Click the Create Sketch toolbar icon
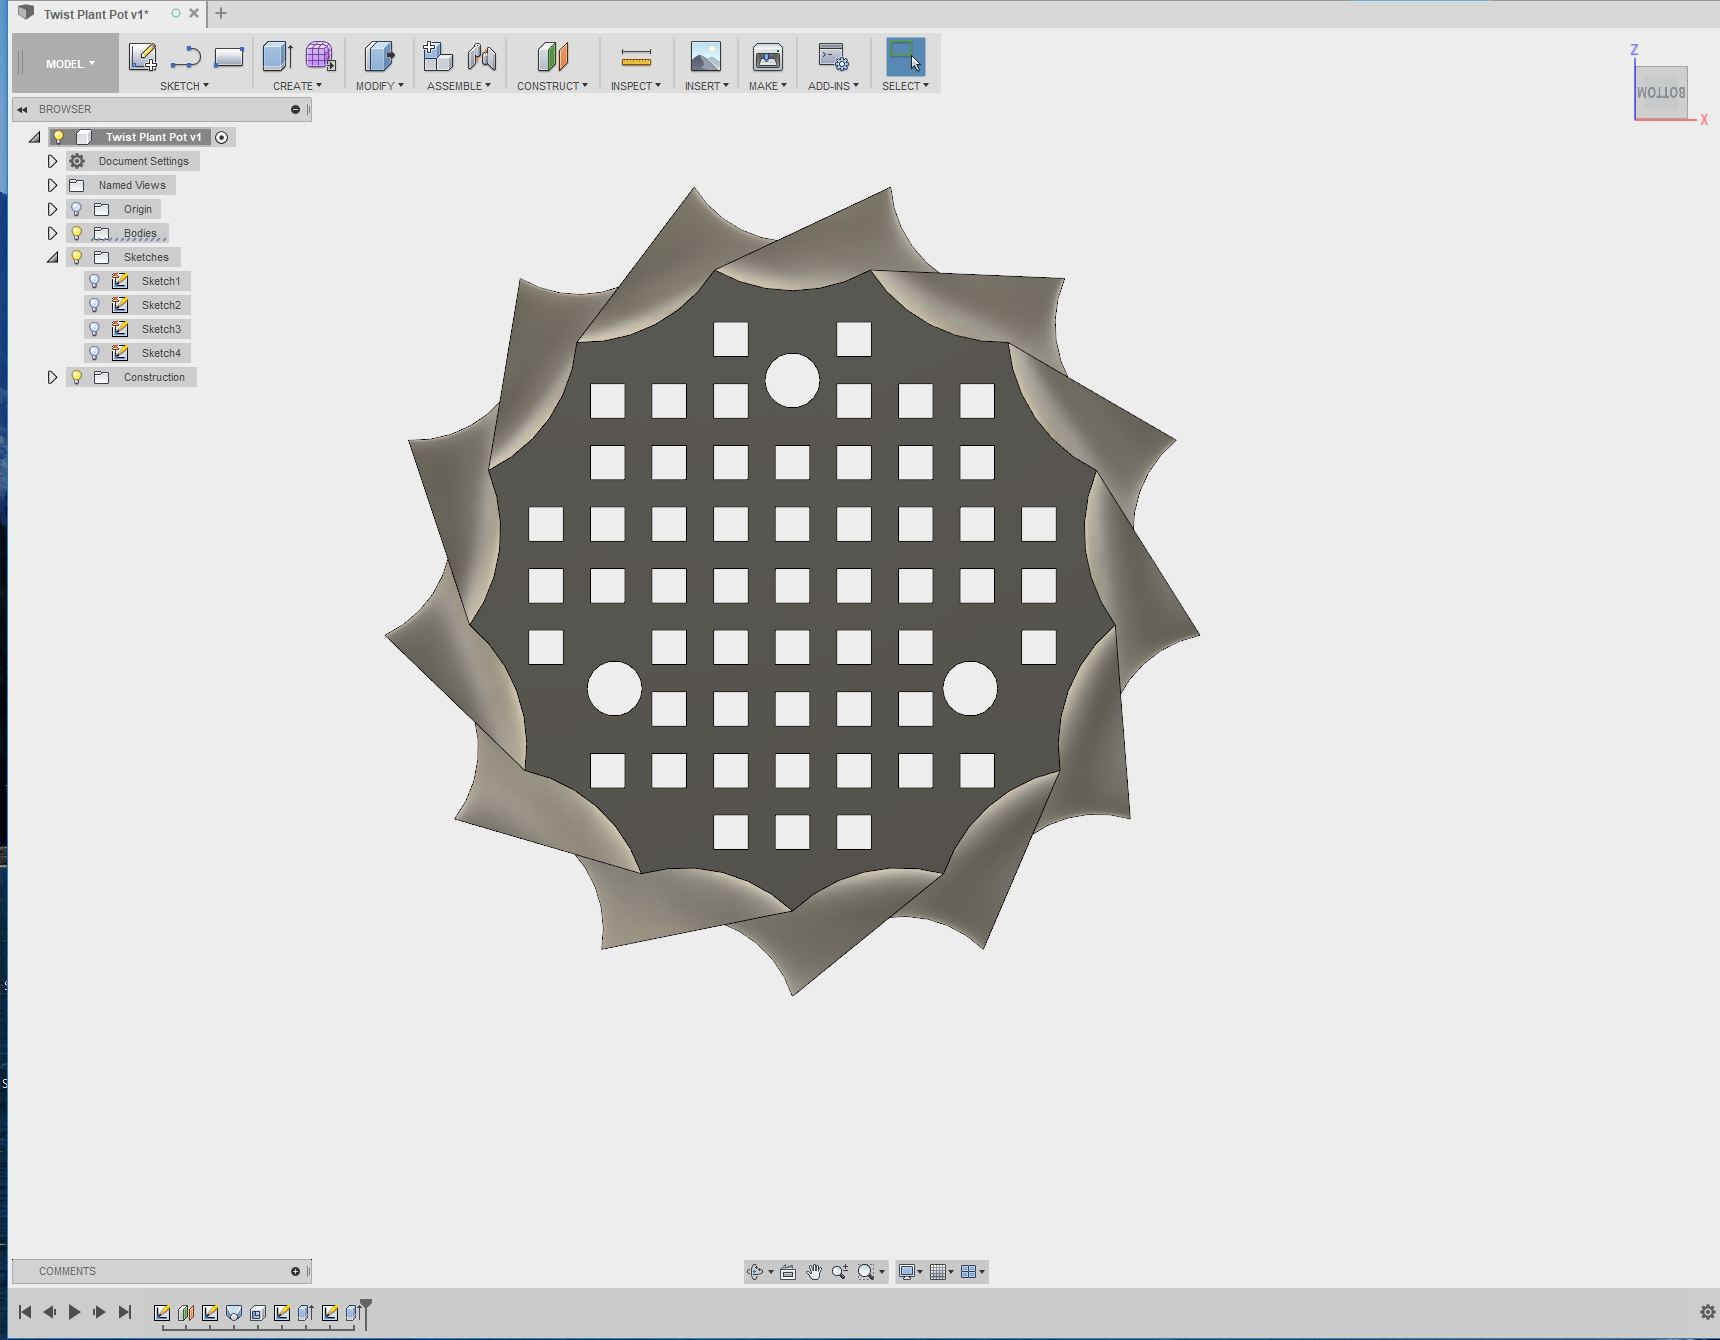Screen dimensions: 1720x1340 click(143, 57)
